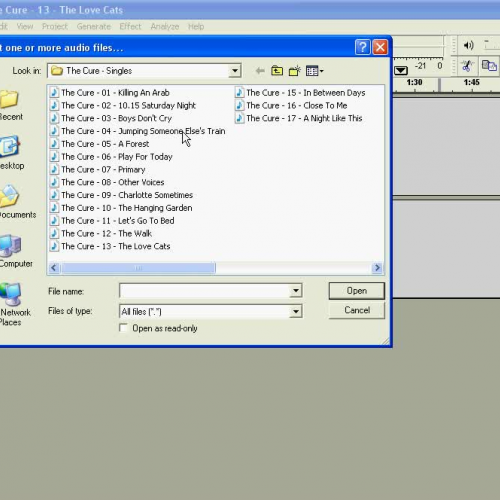Expand the Files of type dropdown
The image size is (500, 500).
(x=295, y=311)
